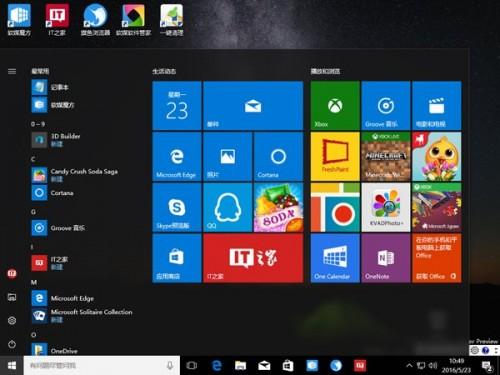Open the Minecraft game tile
The width and height of the screenshot is (500, 375).
(x=386, y=156)
